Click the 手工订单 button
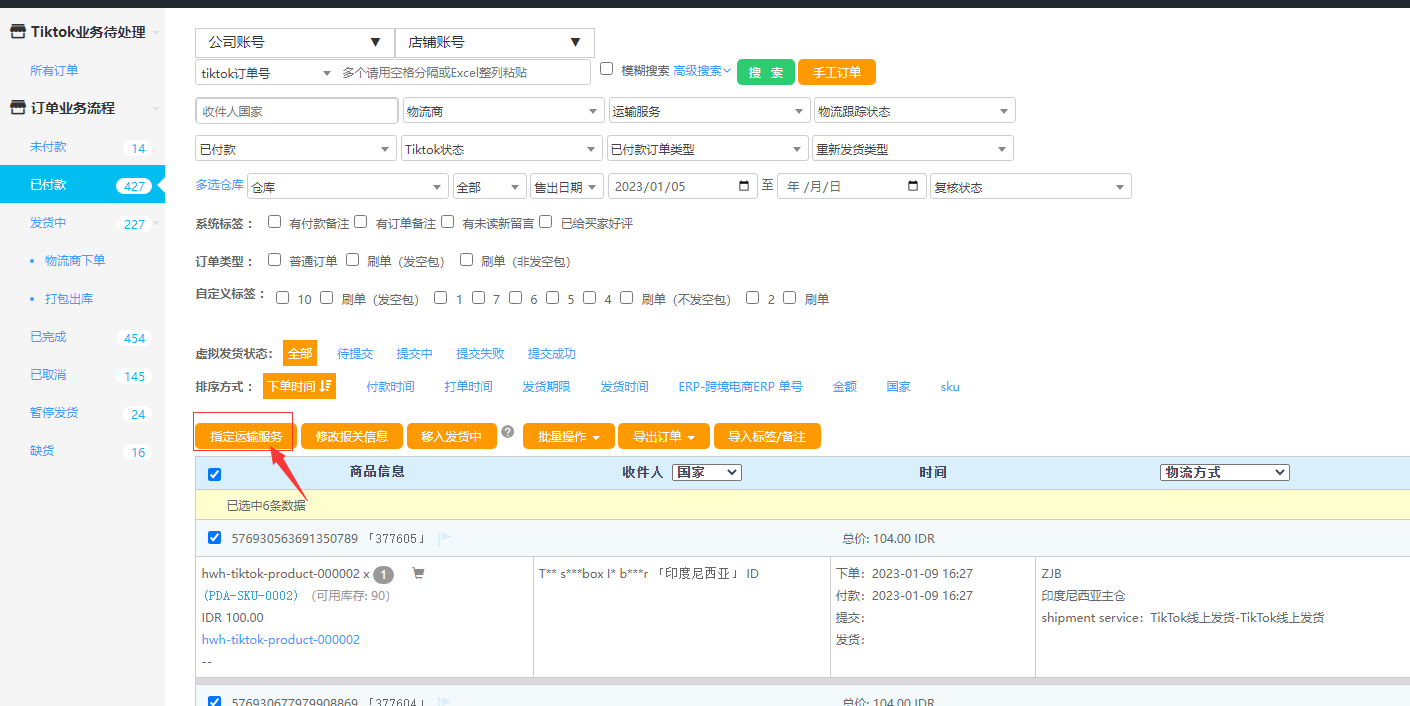Image resolution: width=1410 pixels, height=706 pixels. [837, 72]
